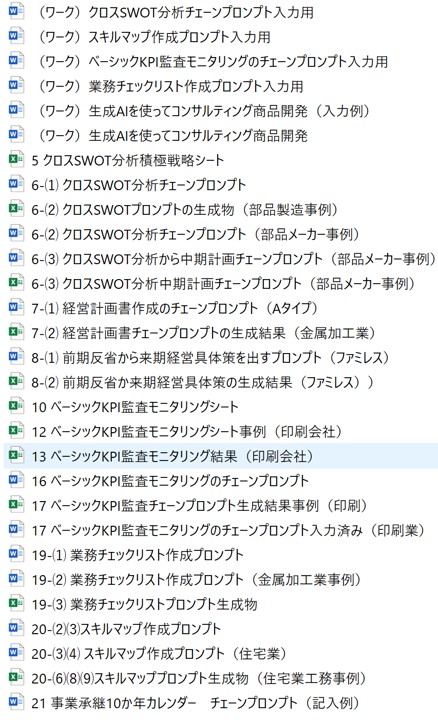Select file name 7-(1) 経営計画書作成のチェーンプロンプト（Aタイプ）
This screenshot has height=720, width=438.
click(x=174, y=308)
